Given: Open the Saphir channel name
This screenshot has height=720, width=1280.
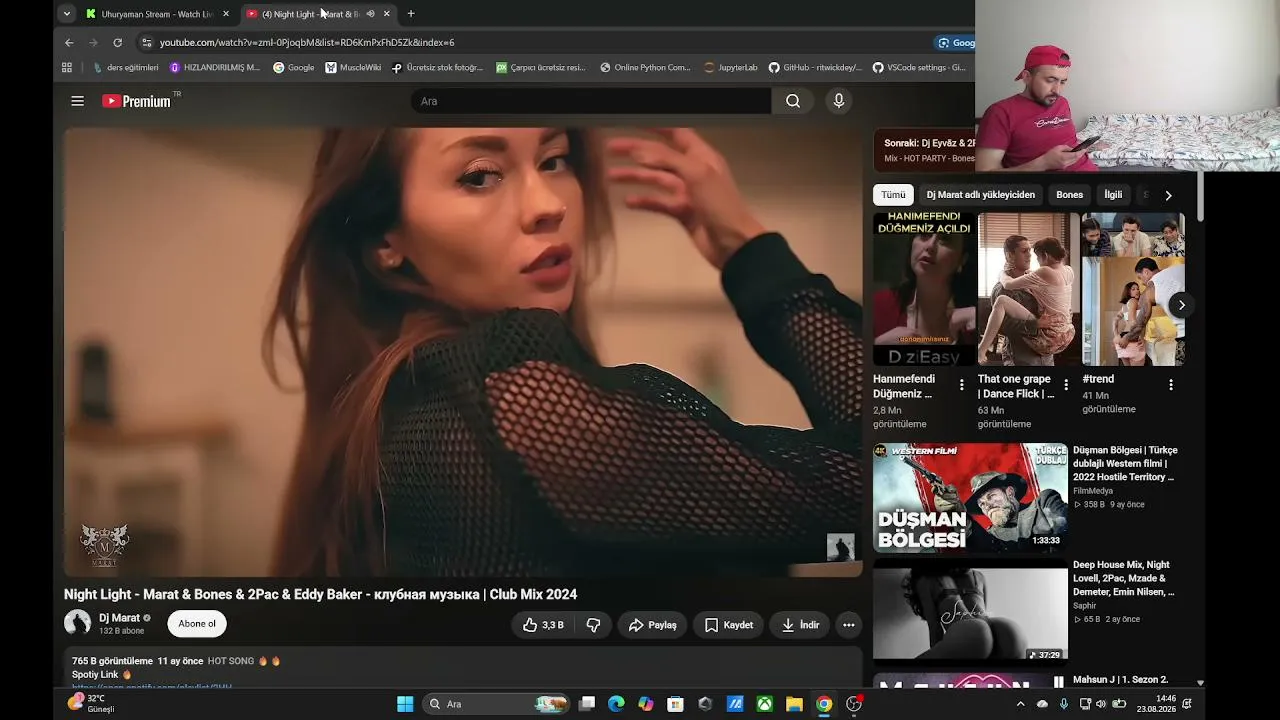Looking at the screenshot, I should (1085, 606).
